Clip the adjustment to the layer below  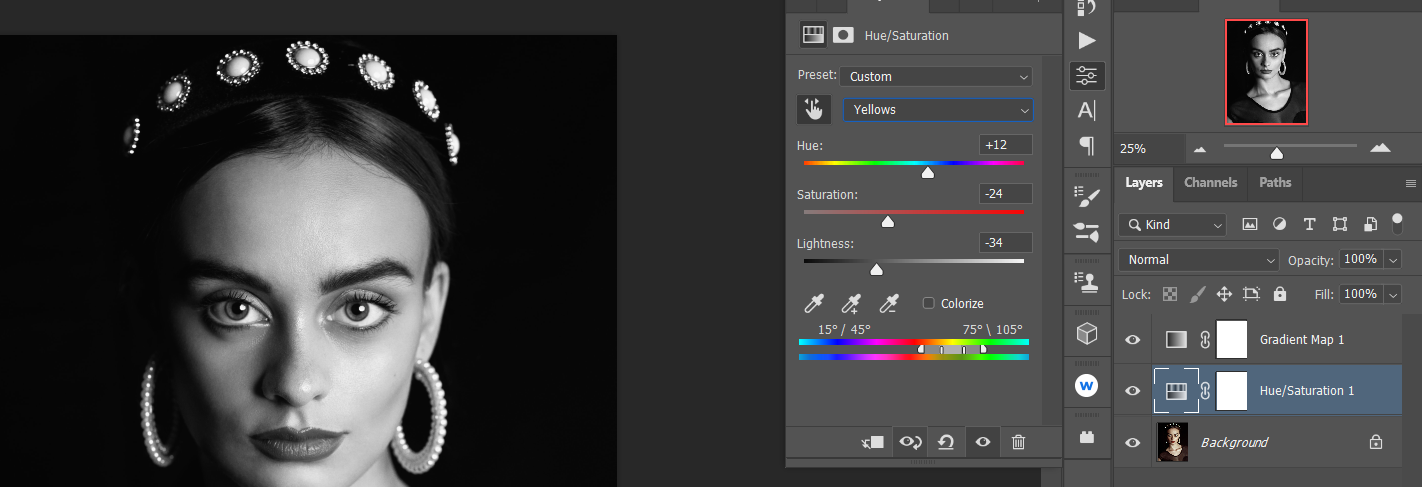[873, 442]
